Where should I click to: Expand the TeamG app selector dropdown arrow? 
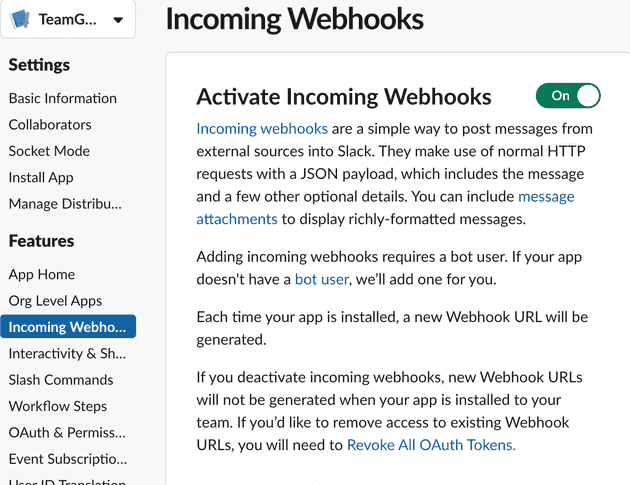click(118, 20)
